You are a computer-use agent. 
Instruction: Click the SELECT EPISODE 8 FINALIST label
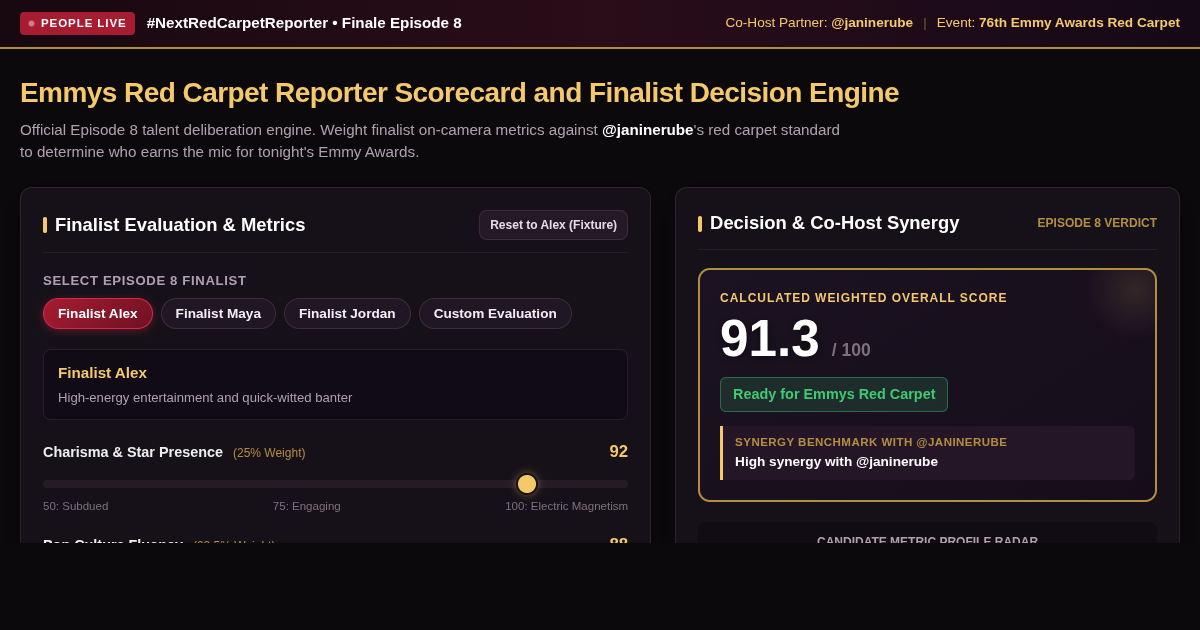tap(145, 281)
